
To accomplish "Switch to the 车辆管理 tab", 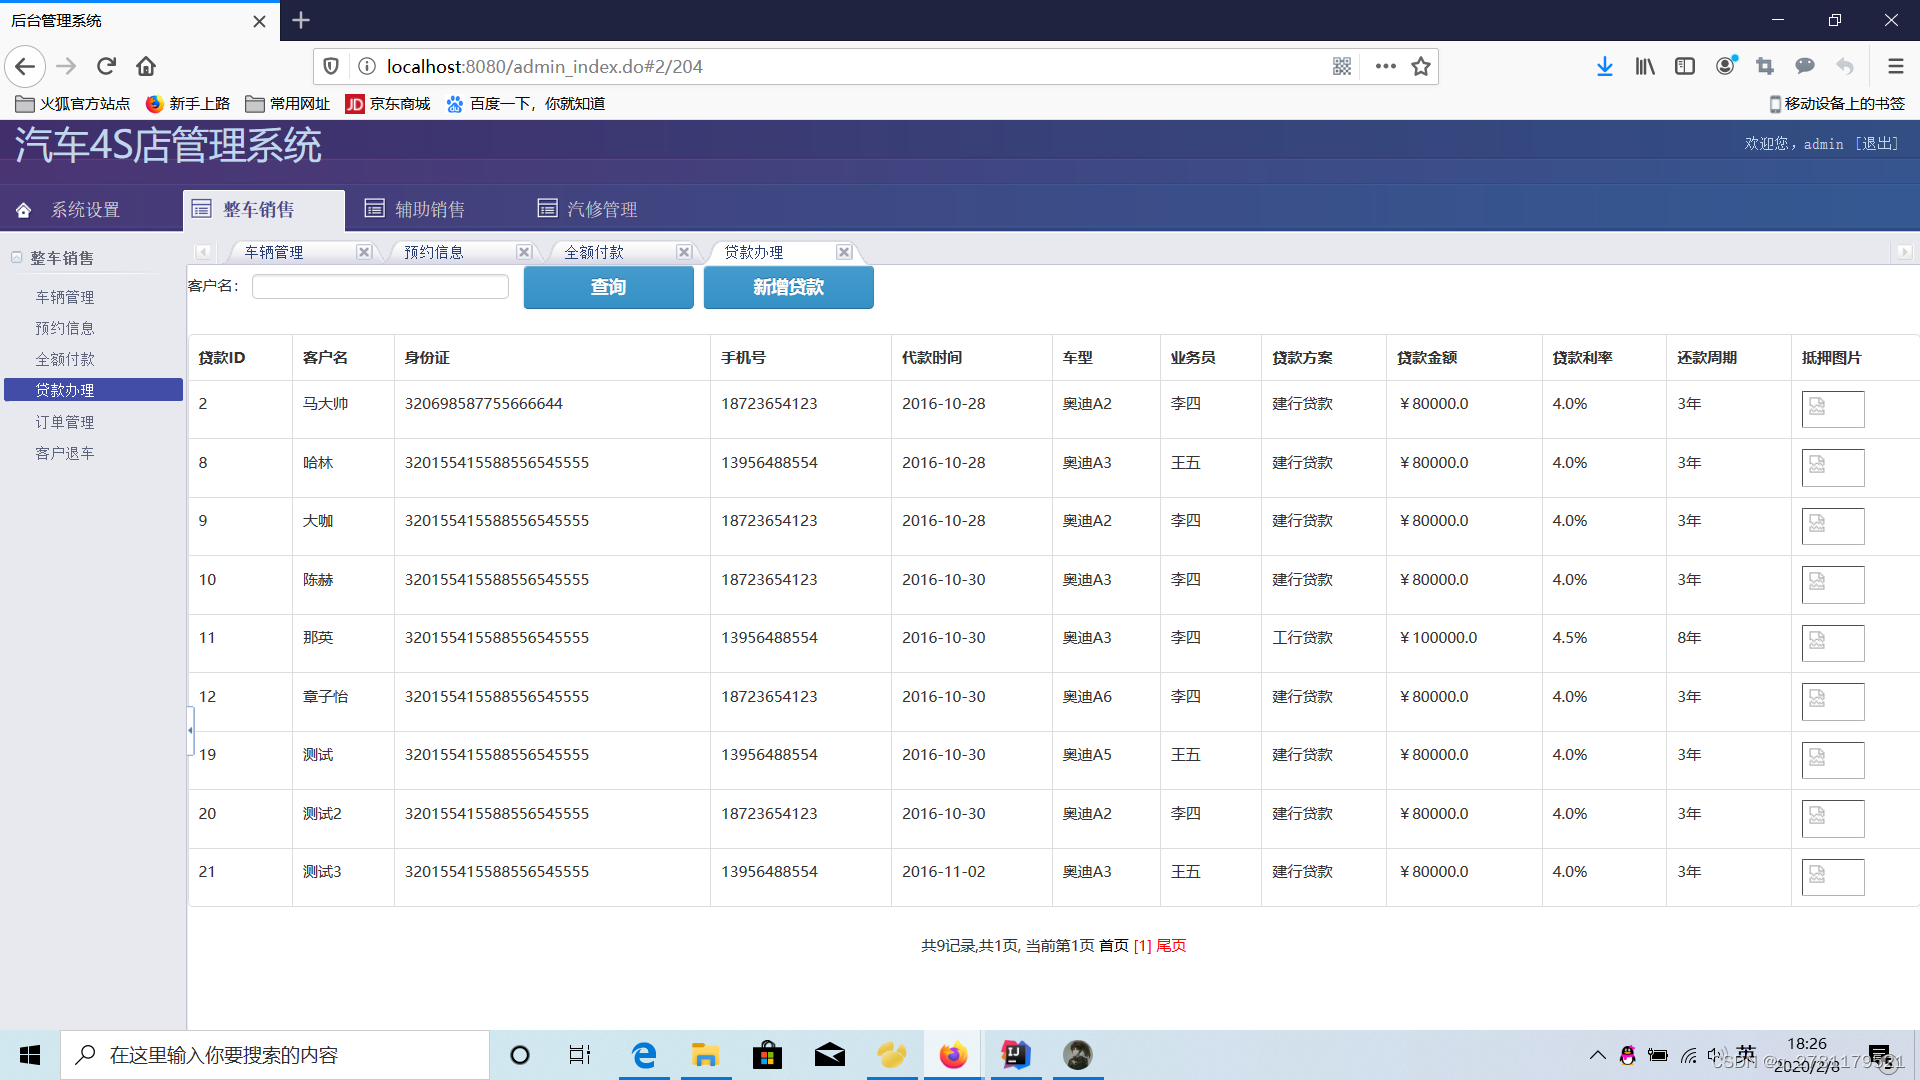I will point(274,252).
